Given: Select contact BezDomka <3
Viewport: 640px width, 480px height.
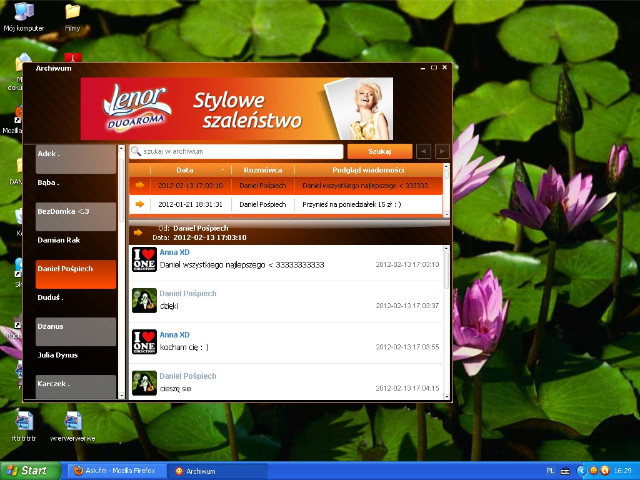Looking at the screenshot, I should coord(76,216).
